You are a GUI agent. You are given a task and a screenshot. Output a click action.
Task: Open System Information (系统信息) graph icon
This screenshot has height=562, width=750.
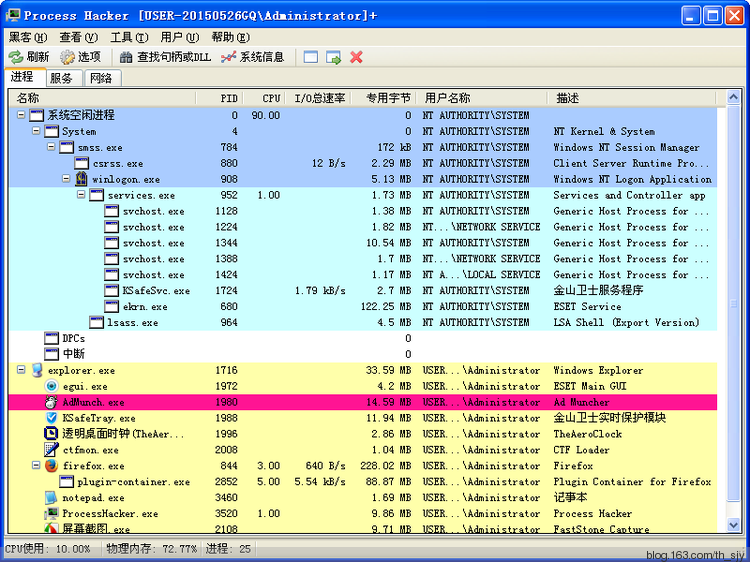(x=229, y=57)
